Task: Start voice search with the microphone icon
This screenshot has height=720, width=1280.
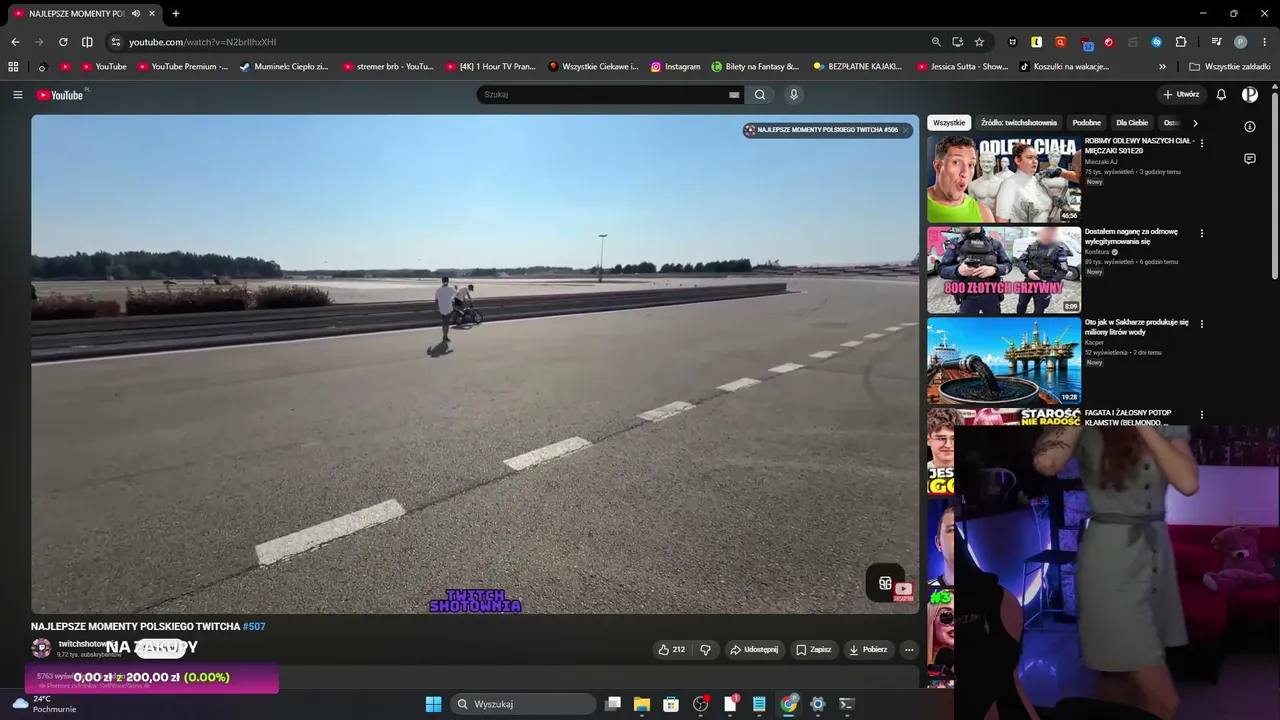Action: pyautogui.click(x=794, y=95)
